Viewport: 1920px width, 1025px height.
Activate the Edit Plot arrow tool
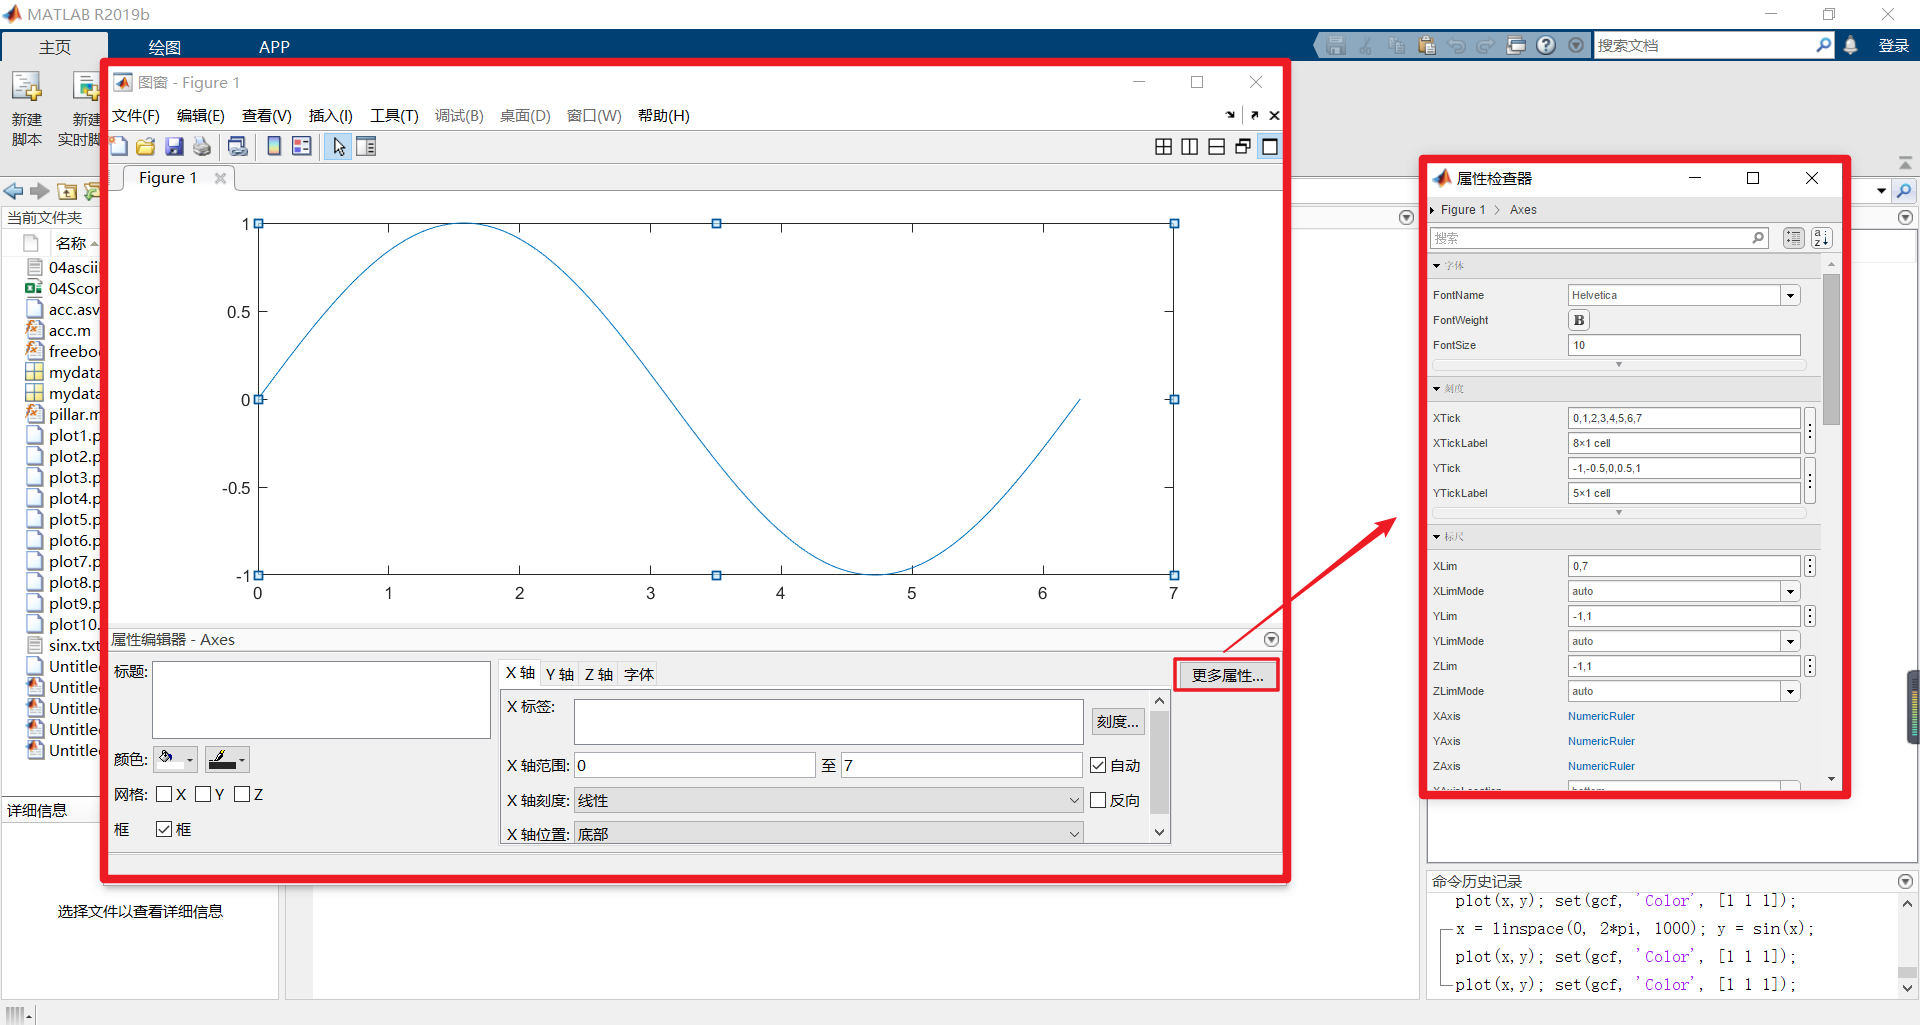337,146
